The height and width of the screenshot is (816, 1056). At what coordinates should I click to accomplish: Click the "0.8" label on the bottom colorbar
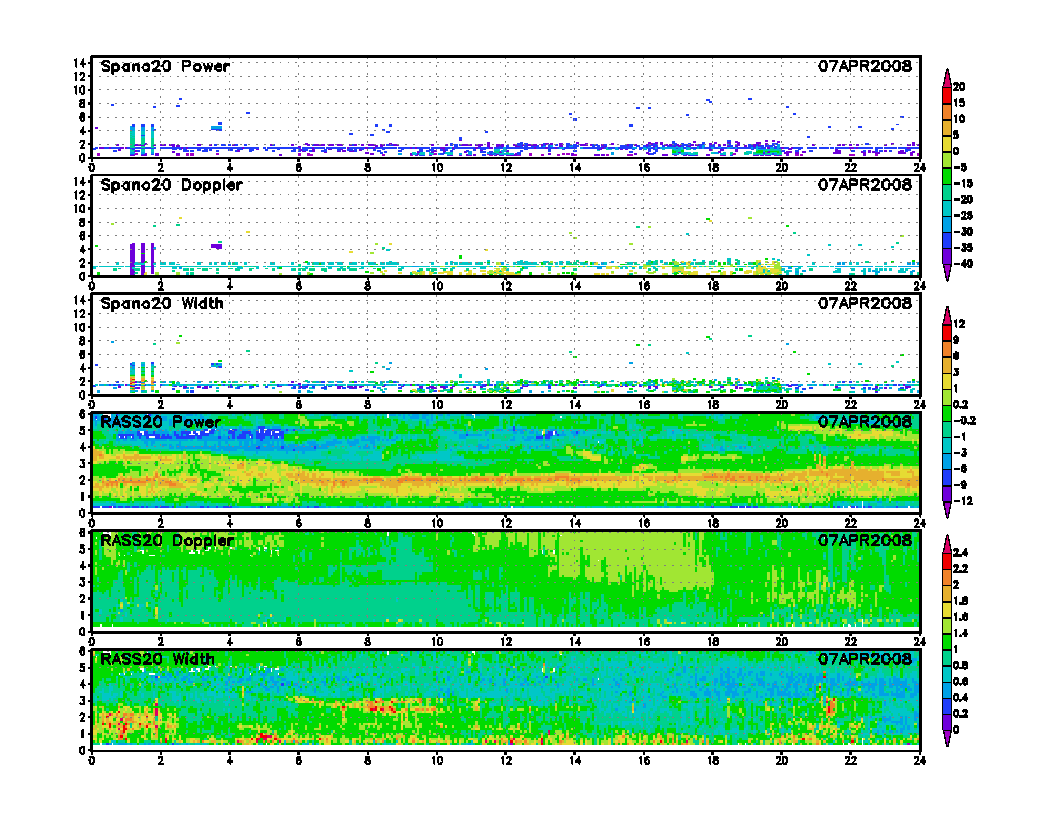(960, 665)
